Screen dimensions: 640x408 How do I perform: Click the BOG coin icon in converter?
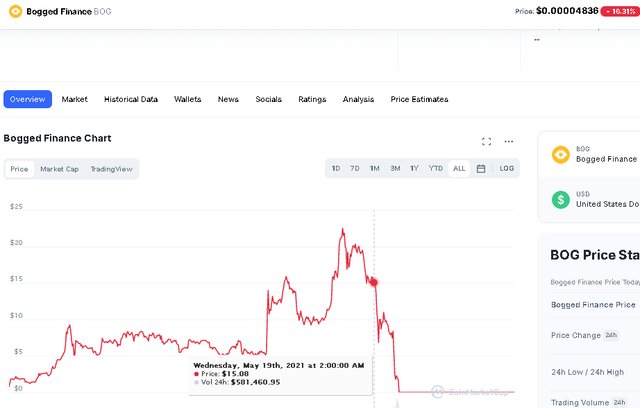(x=561, y=155)
